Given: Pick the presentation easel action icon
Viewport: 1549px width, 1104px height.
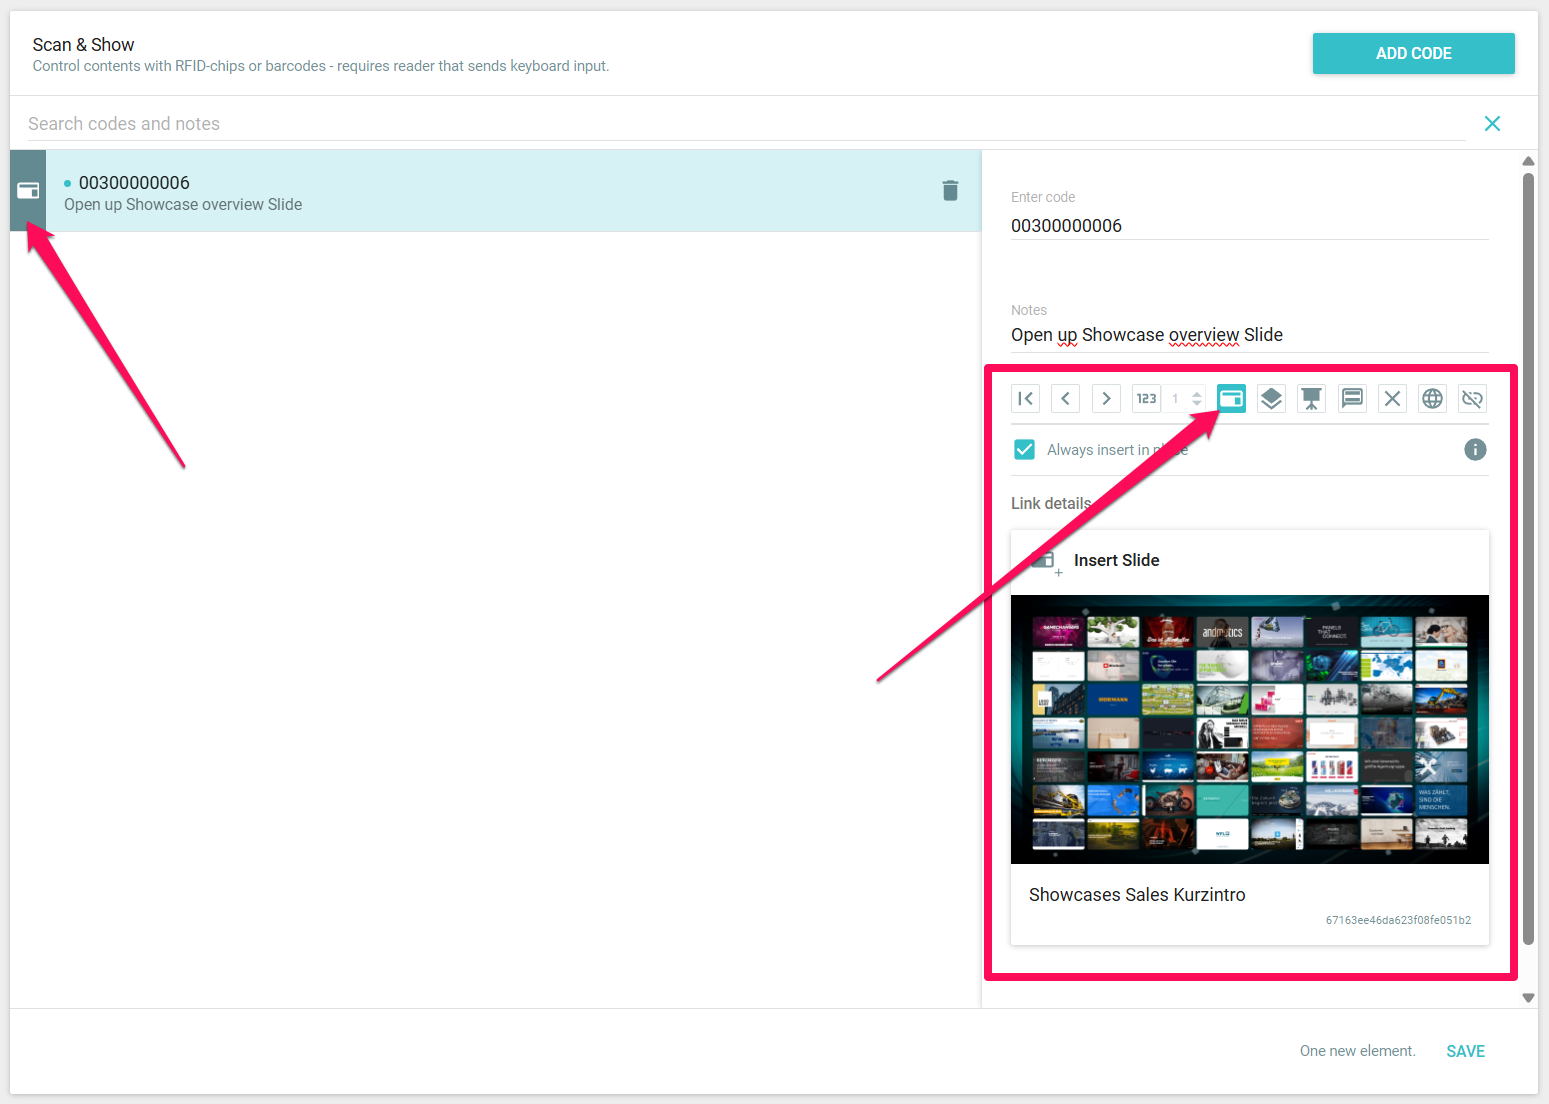Looking at the screenshot, I should [x=1311, y=399].
